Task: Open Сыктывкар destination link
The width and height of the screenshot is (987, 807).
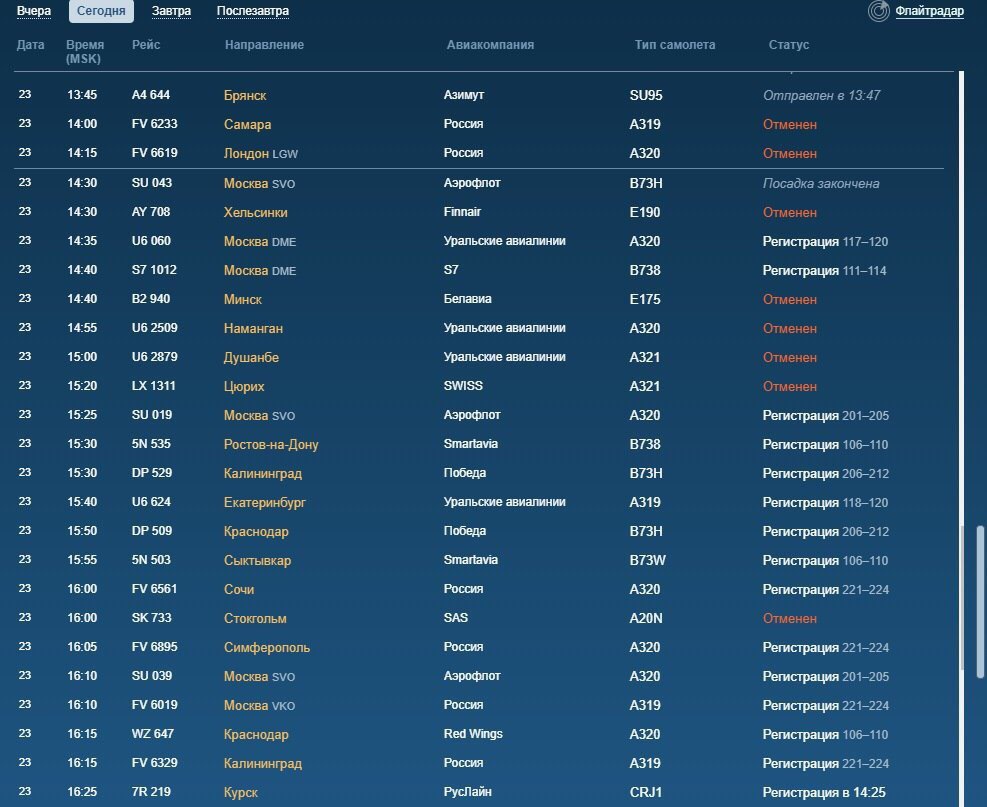Action: (x=257, y=560)
